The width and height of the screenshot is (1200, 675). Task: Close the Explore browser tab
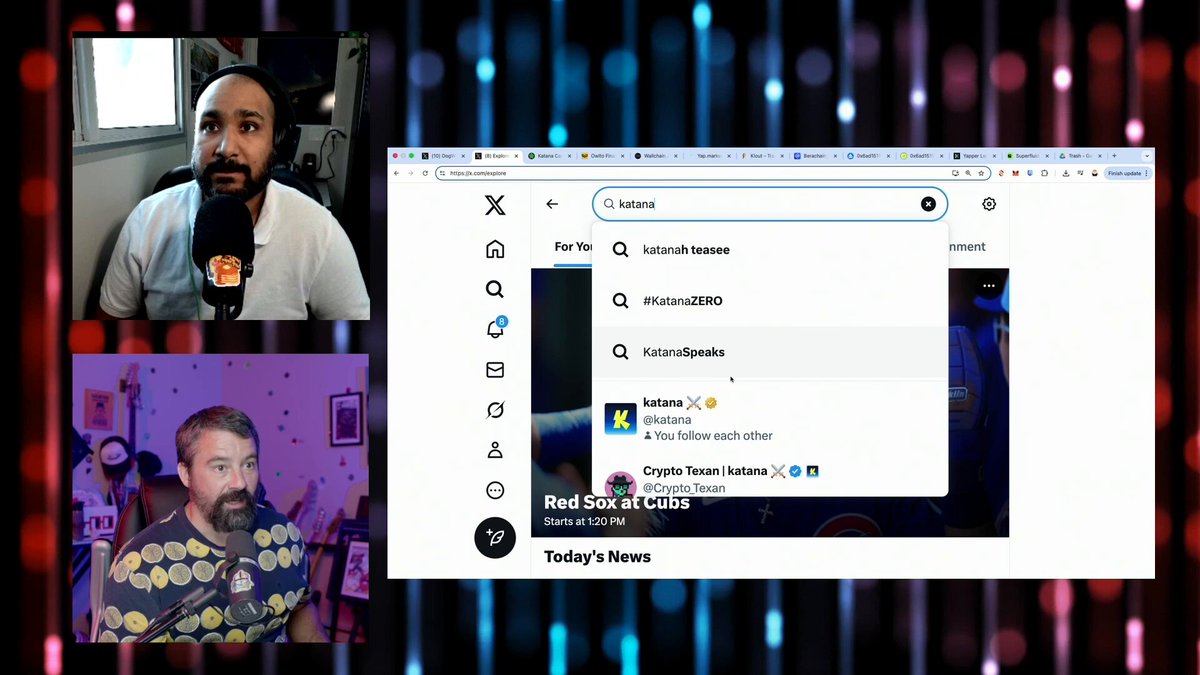(516, 156)
